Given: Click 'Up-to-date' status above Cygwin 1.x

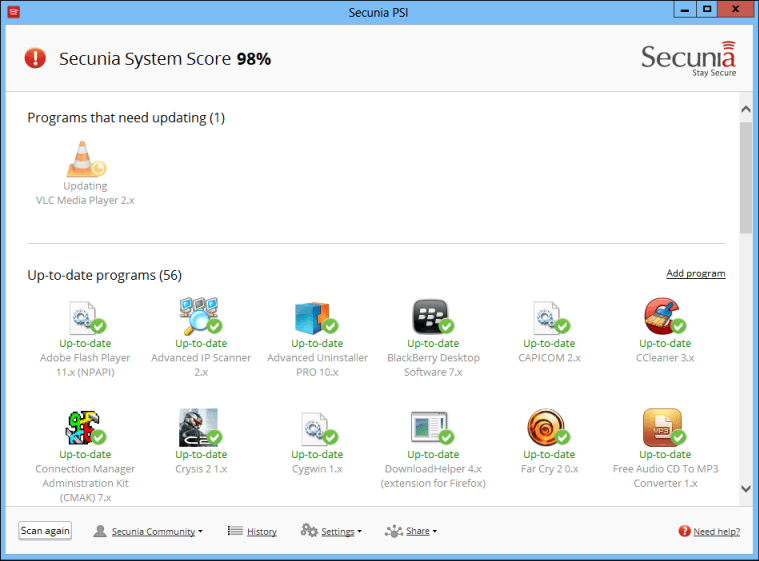Looking at the screenshot, I should point(317,455).
